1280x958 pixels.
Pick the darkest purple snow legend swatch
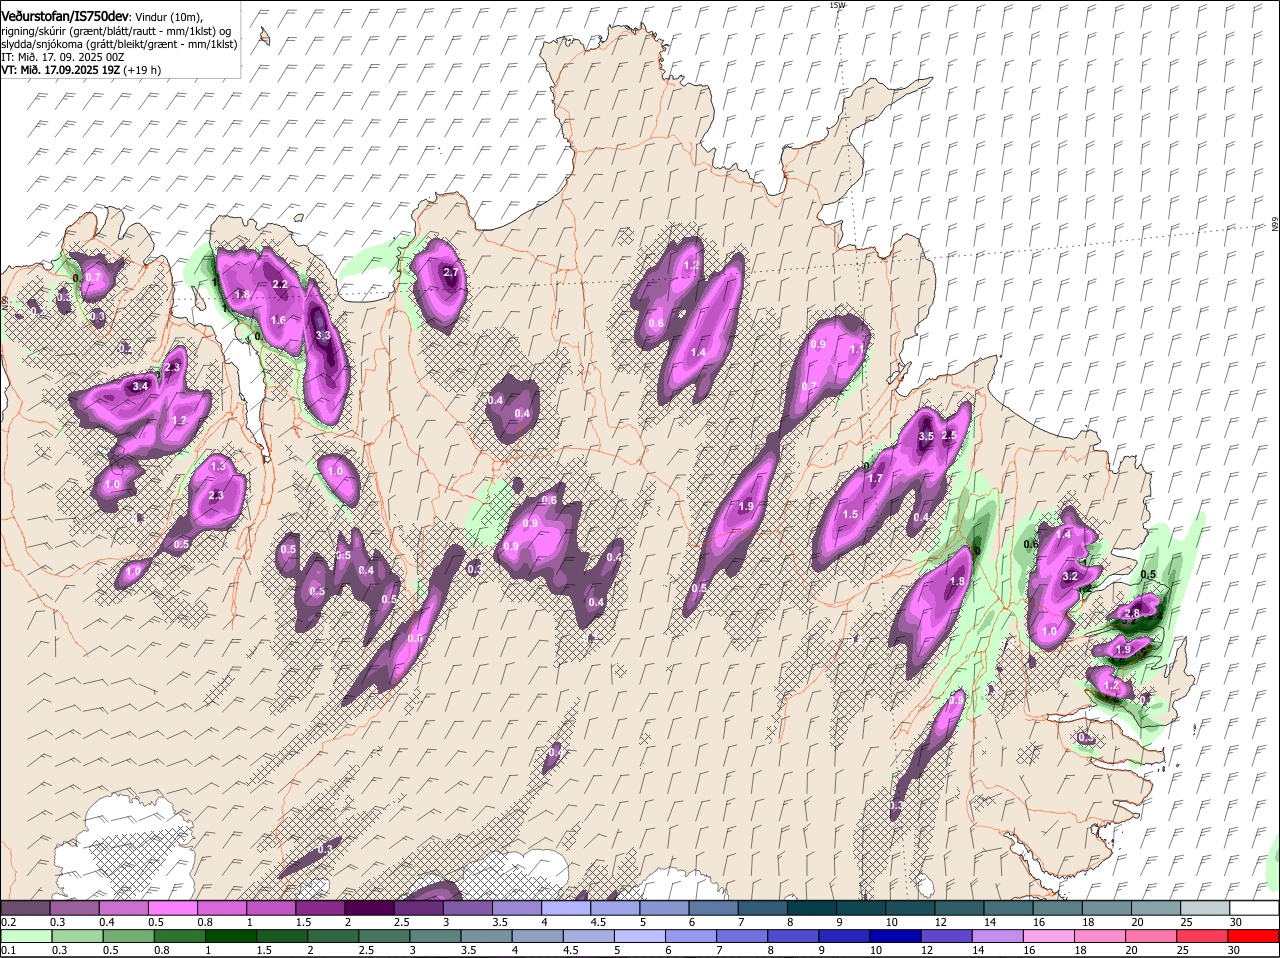(x=368, y=908)
